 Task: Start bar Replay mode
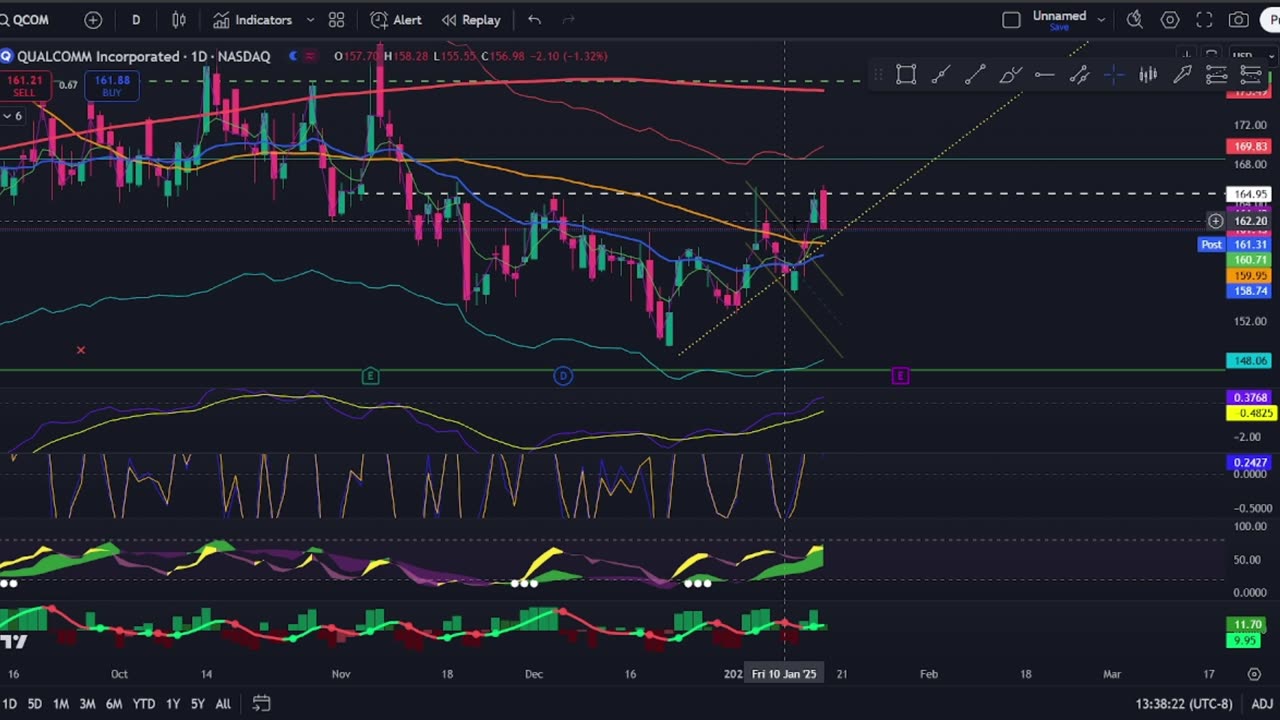tap(470, 20)
